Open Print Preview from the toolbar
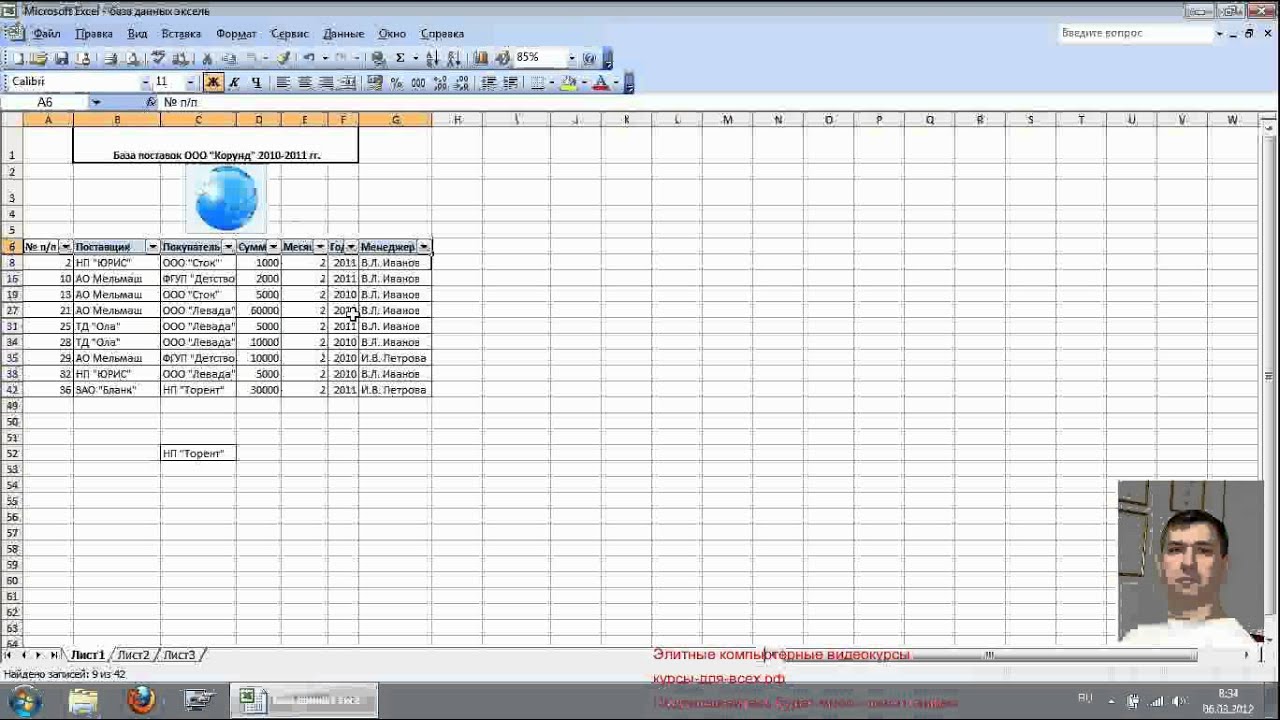The width and height of the screenshot is (1280, 720). (131, 59)
